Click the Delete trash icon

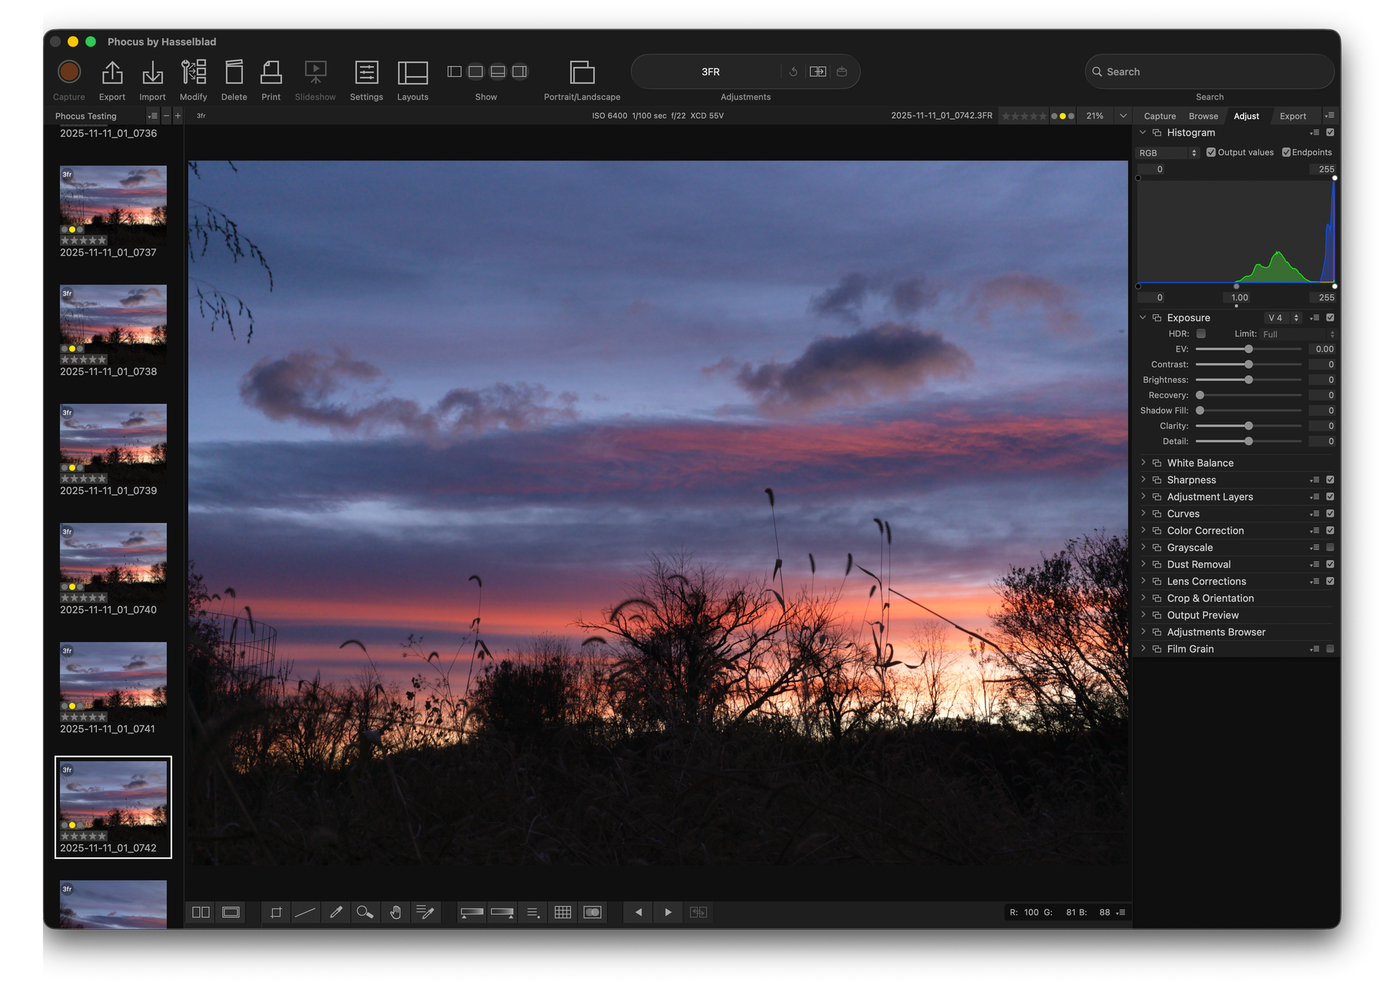tap(234, 72)
